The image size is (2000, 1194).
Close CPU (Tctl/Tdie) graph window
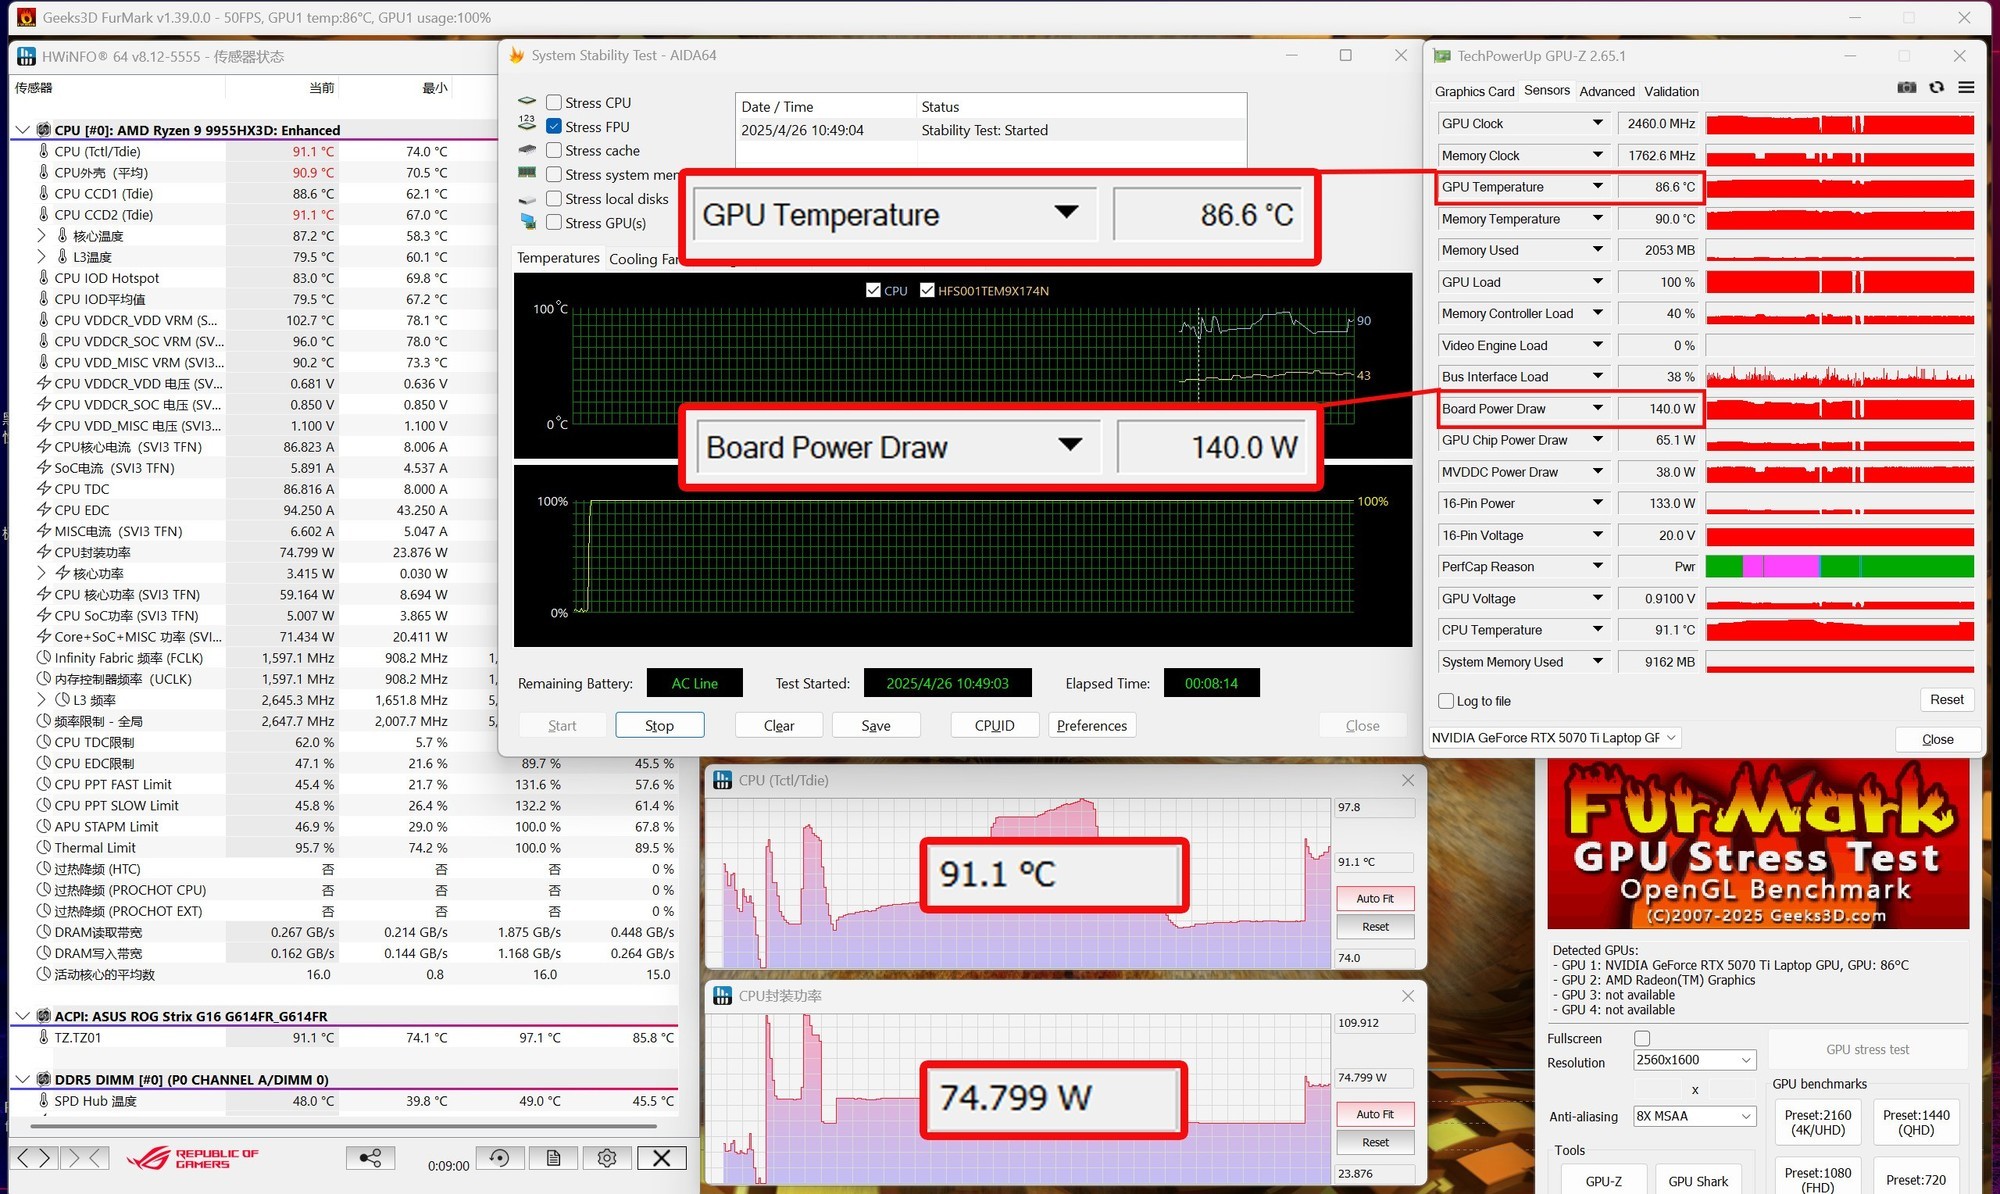point(1407,780)
